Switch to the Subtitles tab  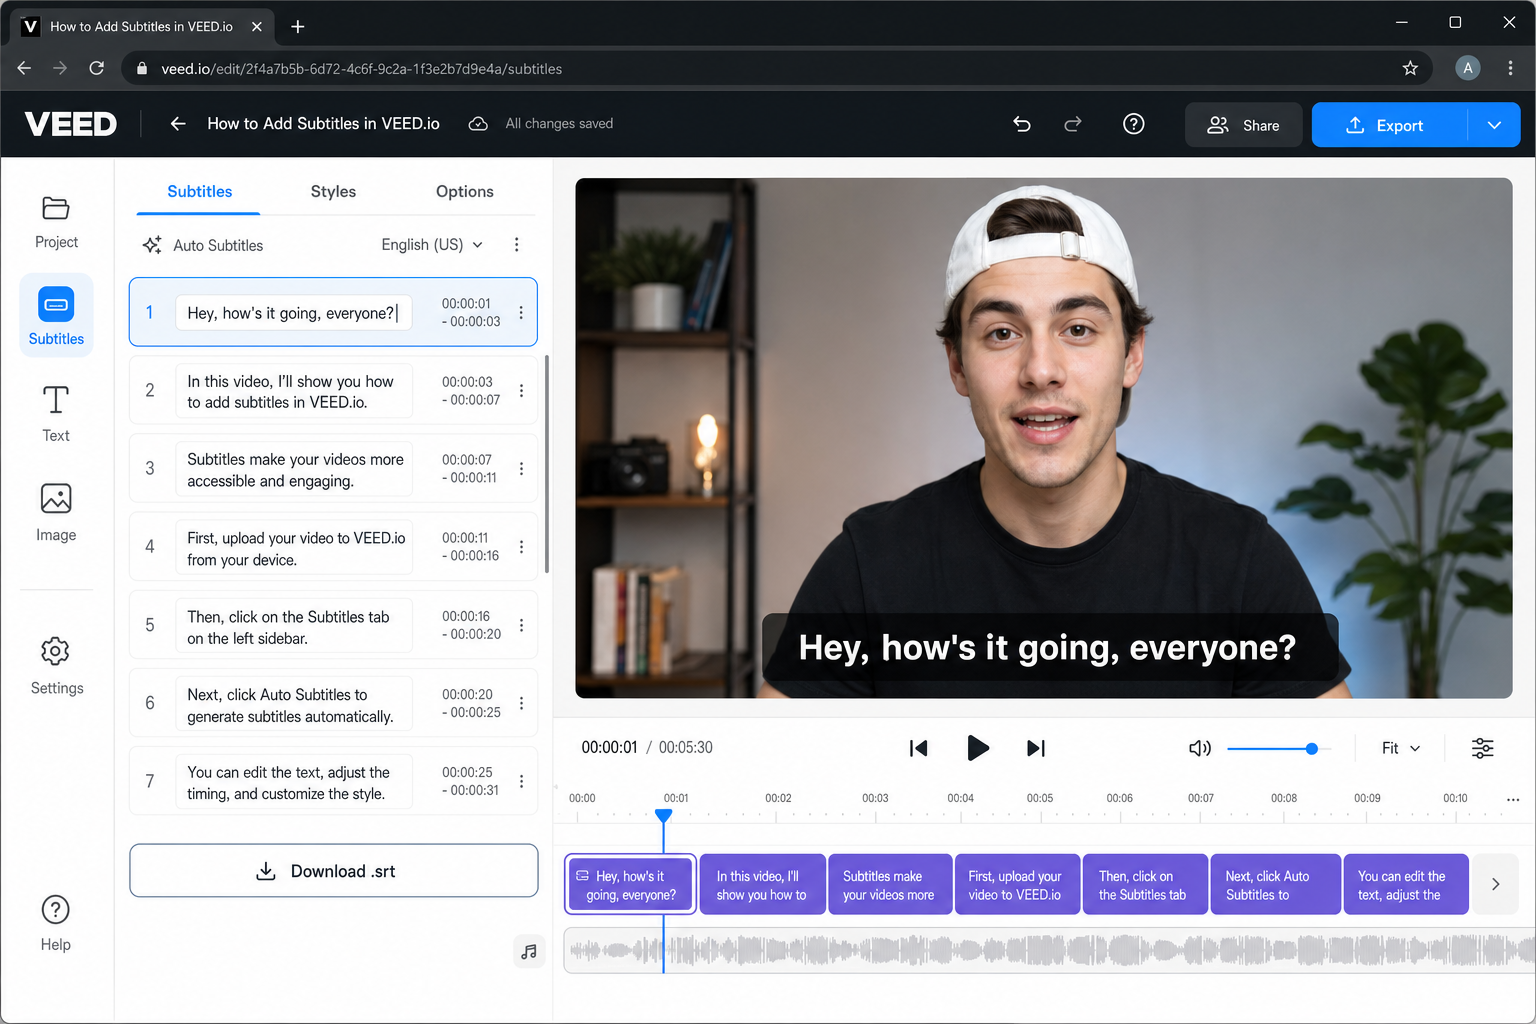(199, 192)
